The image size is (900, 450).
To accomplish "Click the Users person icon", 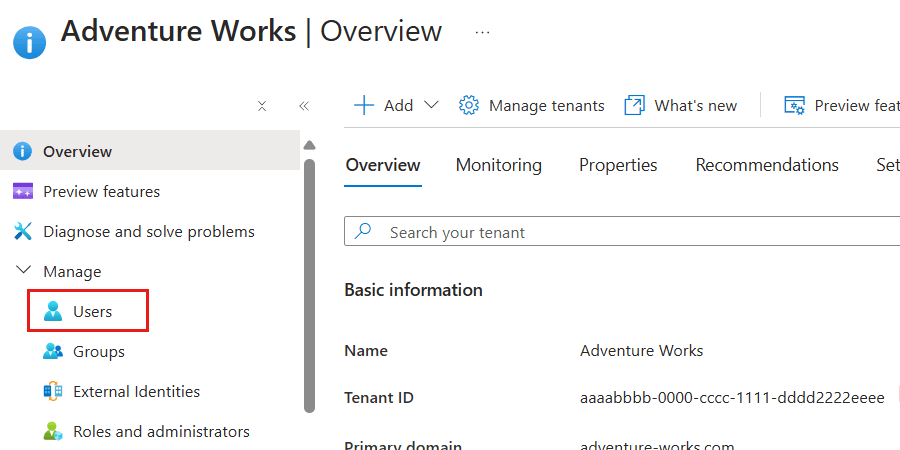I will [53, 312].
